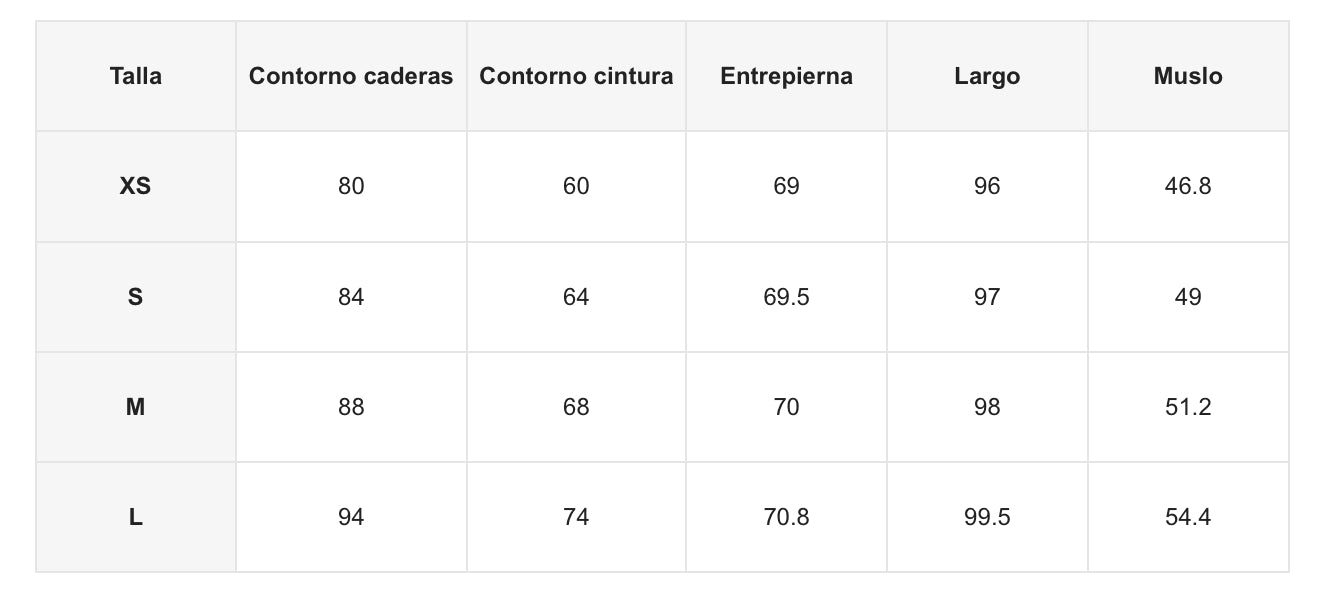The width and height of the screenshot is (1333, 596).
Task: Click the XS size row label
Action: 136,186
